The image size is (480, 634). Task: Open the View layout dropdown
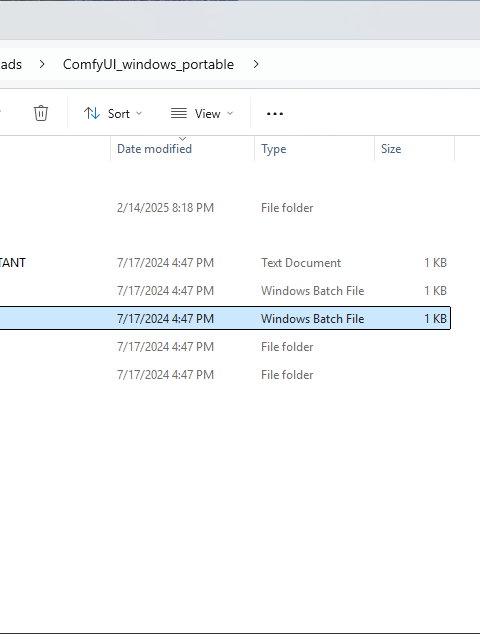point(202,114)
